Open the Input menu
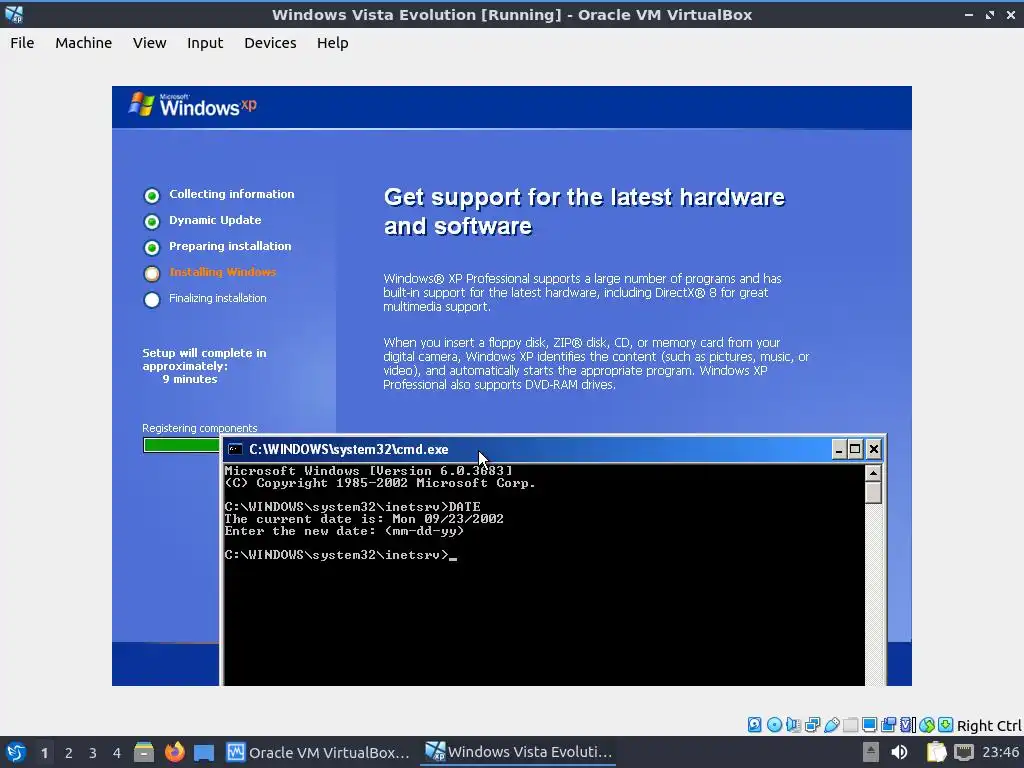 point(205,43)
